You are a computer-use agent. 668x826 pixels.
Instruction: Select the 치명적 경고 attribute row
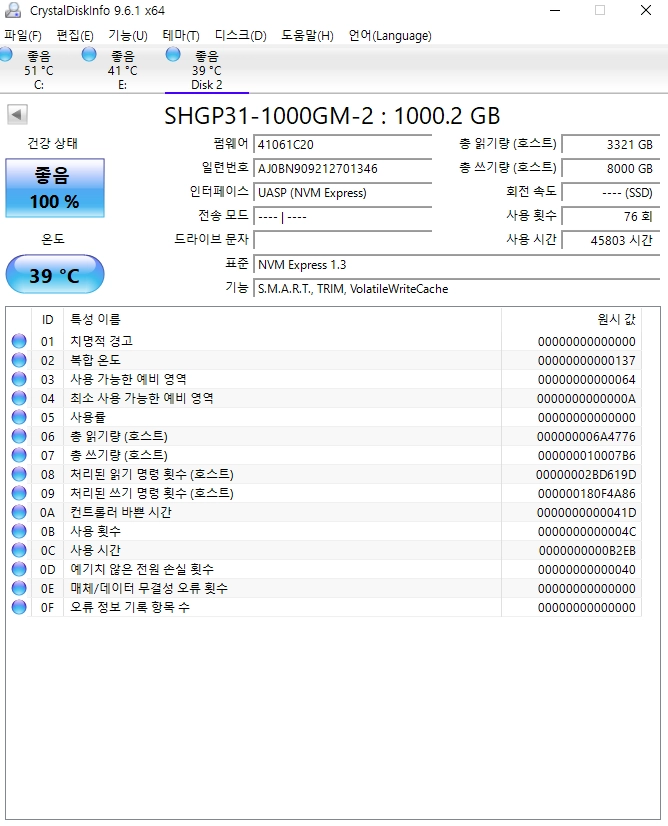point(324,341)
